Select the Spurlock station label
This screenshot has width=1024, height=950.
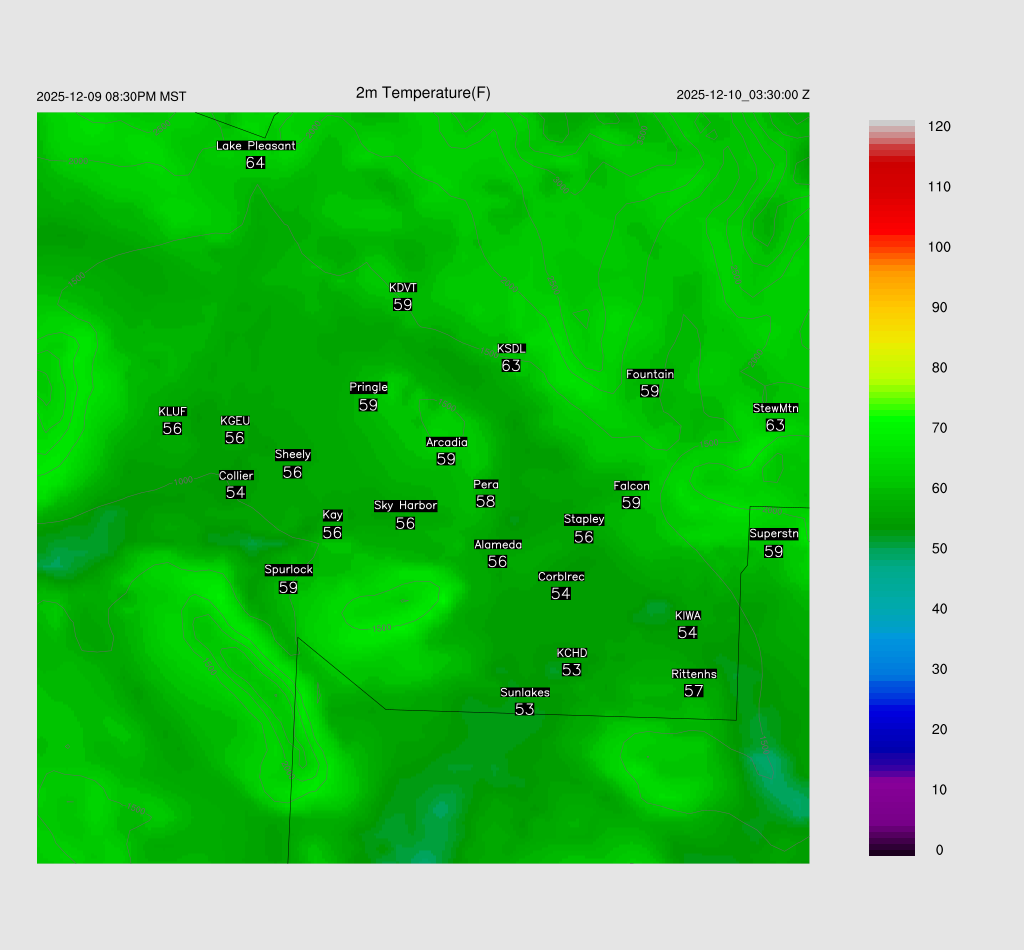tap(288, 570)
